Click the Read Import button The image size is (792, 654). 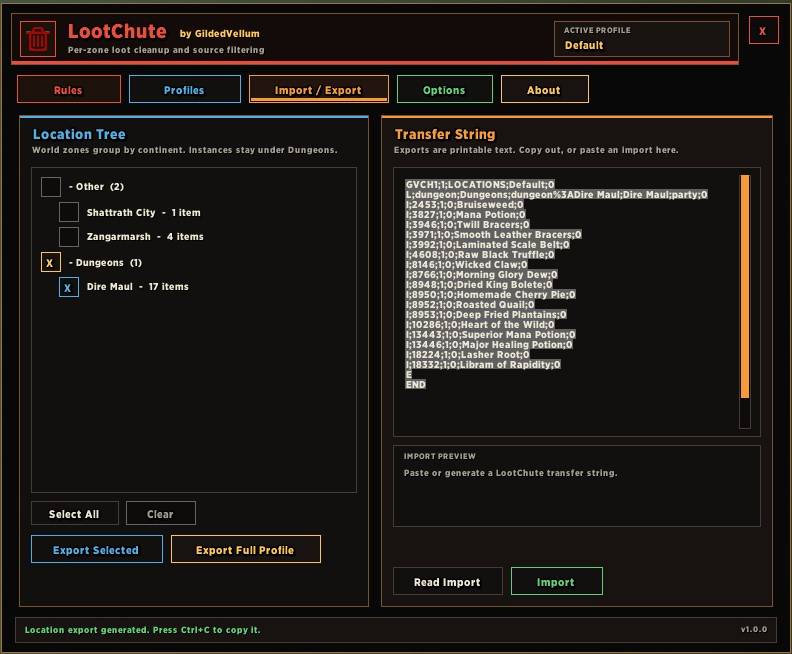tap(448, 581)
